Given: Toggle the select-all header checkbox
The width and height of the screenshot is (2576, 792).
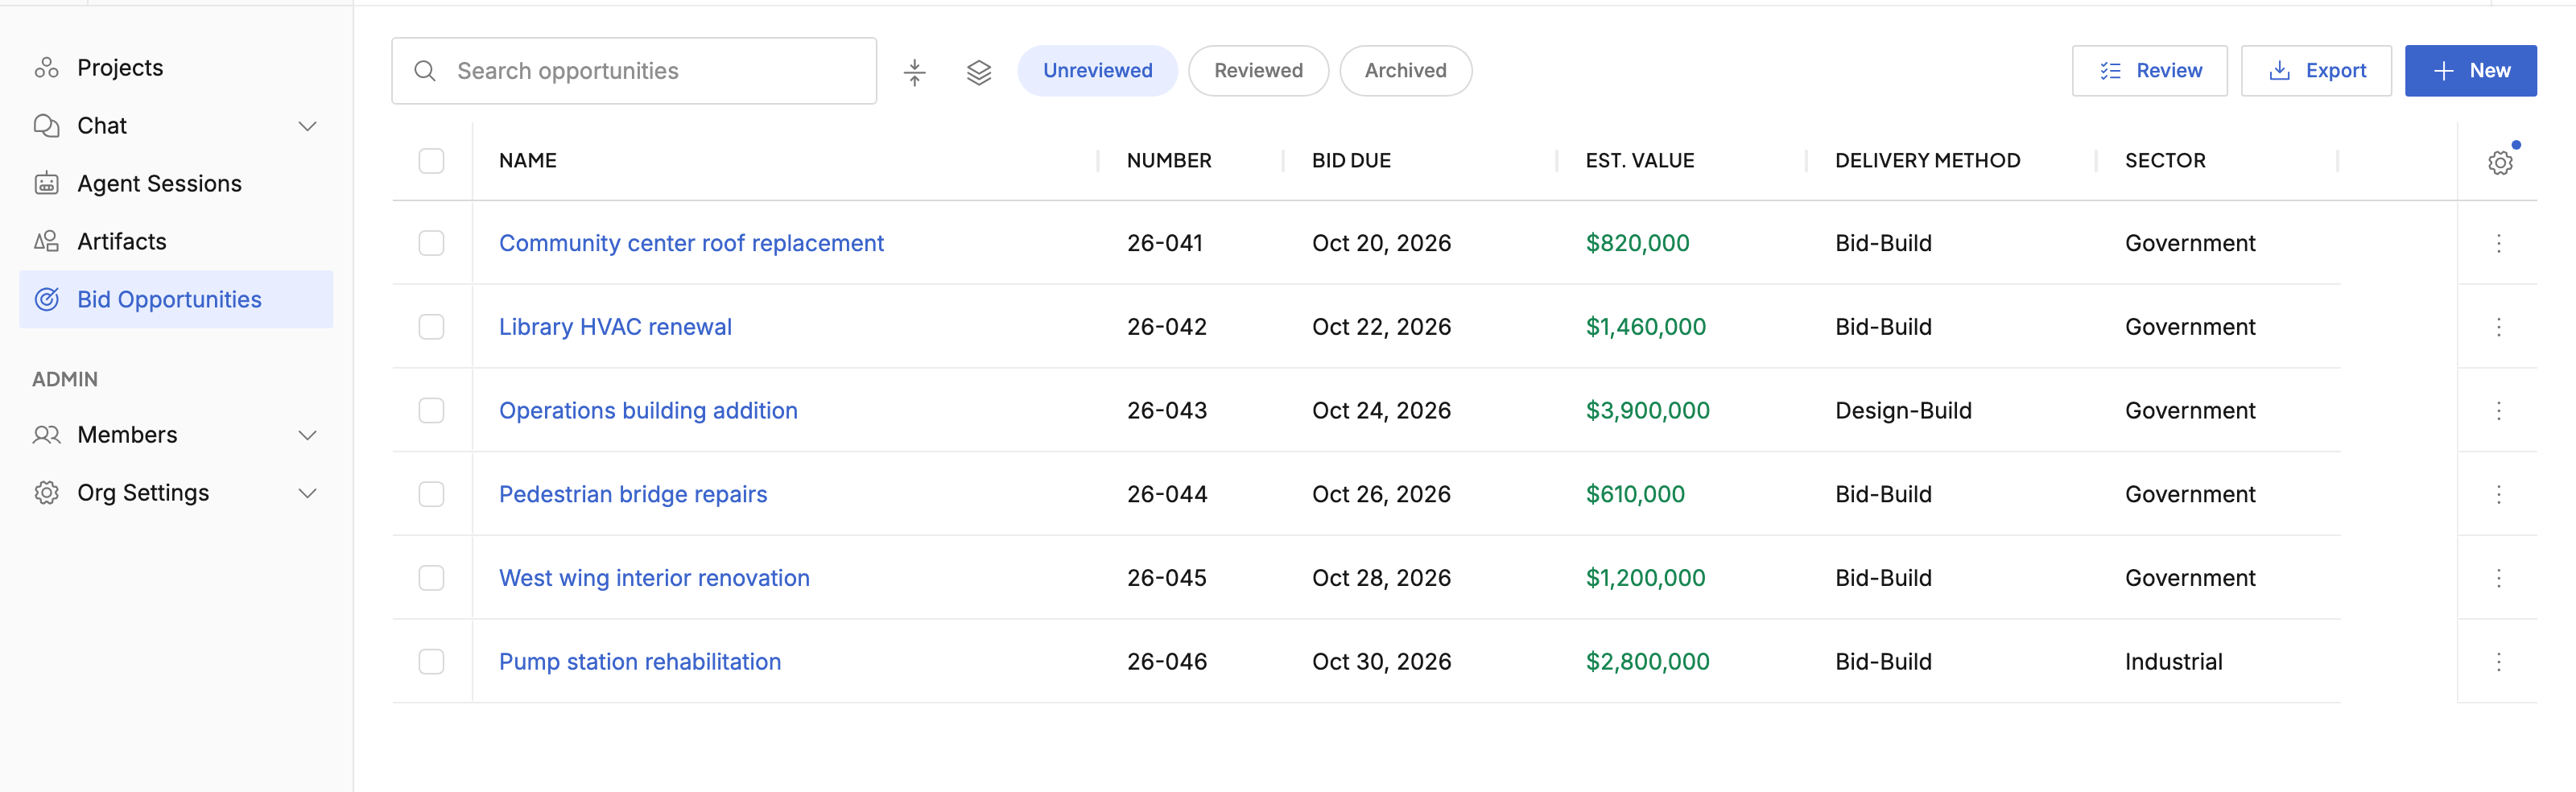Looking at the screenshot, I should 431,161.
